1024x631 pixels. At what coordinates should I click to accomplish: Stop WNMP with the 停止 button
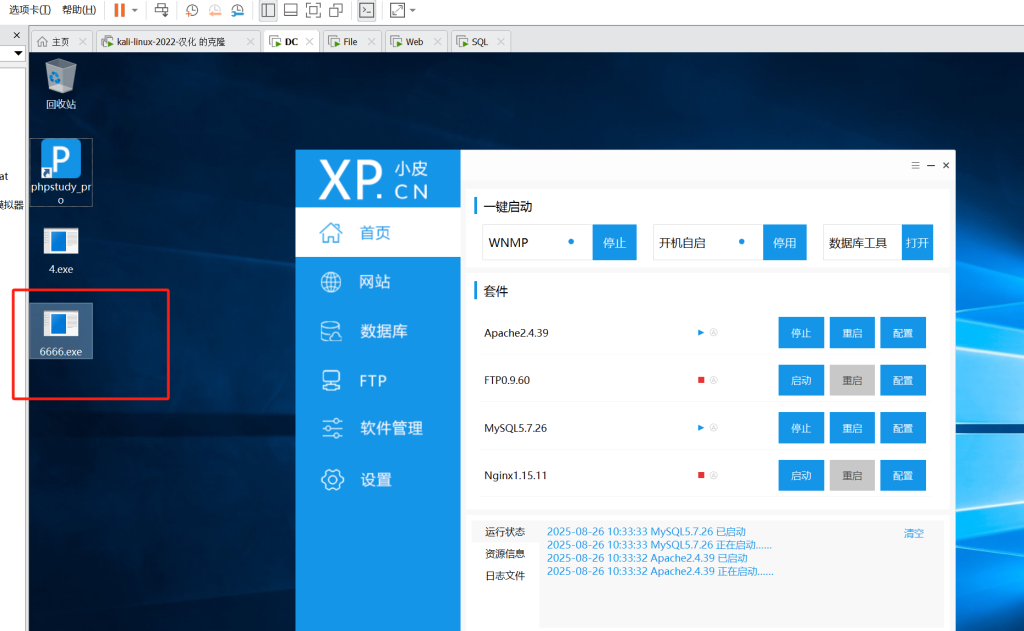(615, 242)
